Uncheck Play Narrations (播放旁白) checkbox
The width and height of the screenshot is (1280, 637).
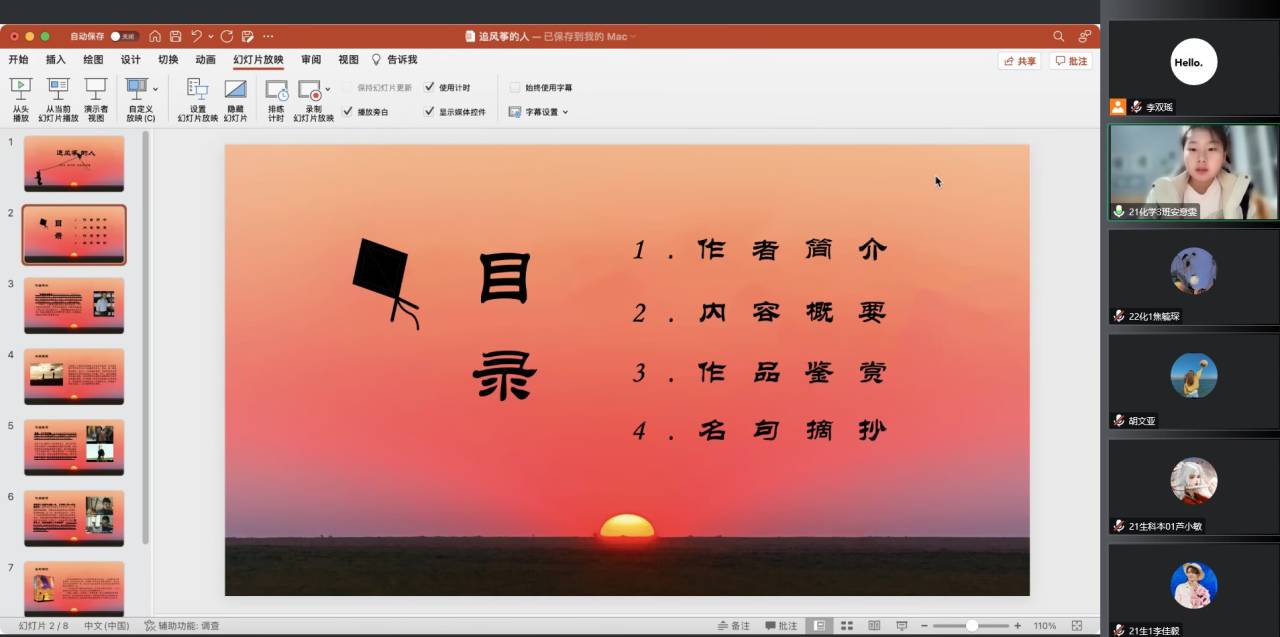pos(348,112)
